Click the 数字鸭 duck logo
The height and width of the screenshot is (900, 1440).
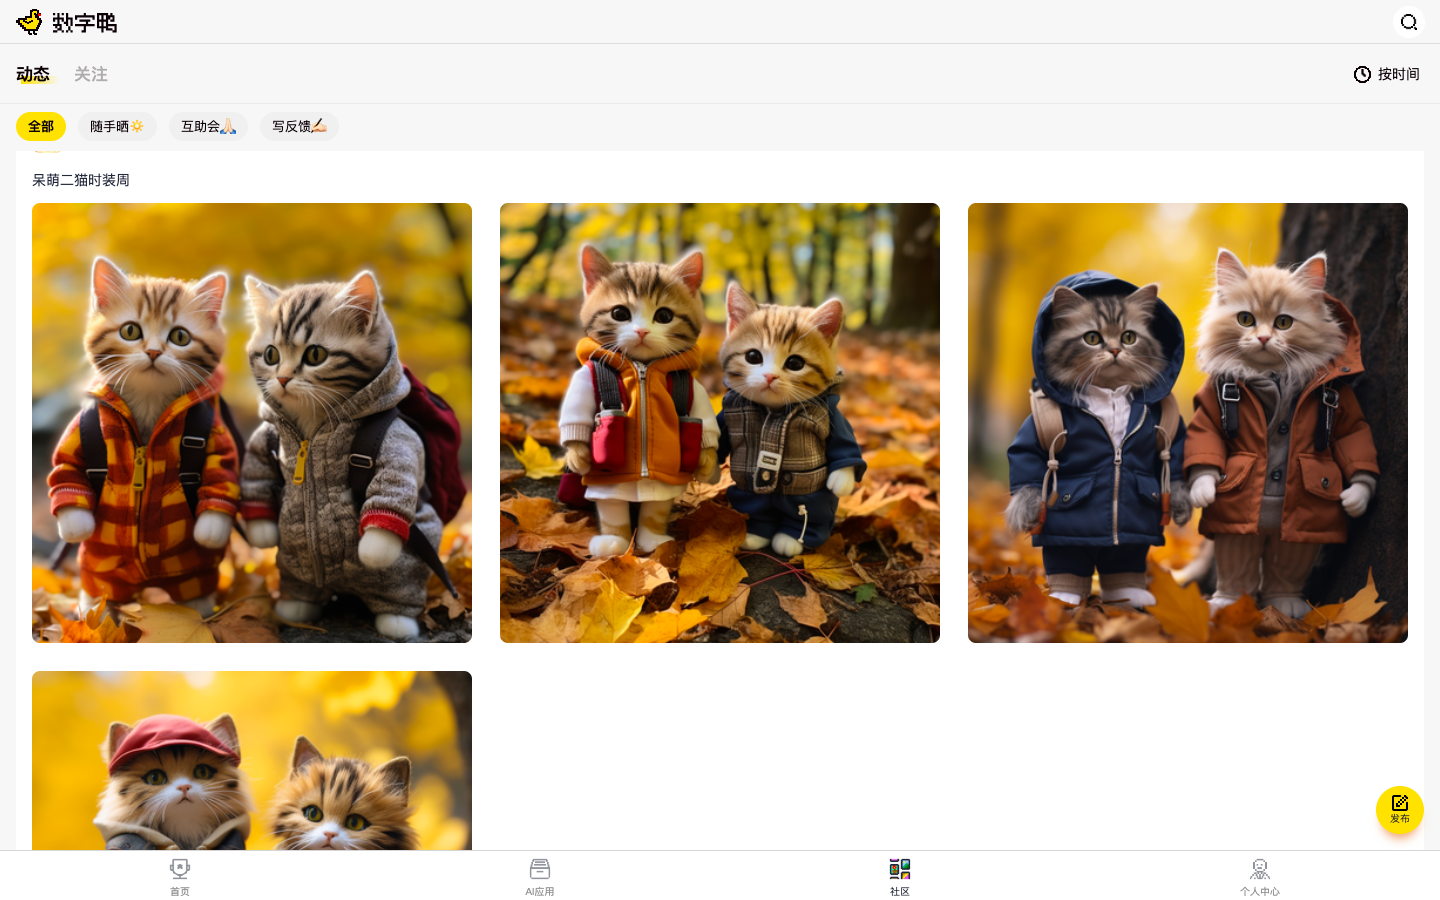click(x=30, y=22)
